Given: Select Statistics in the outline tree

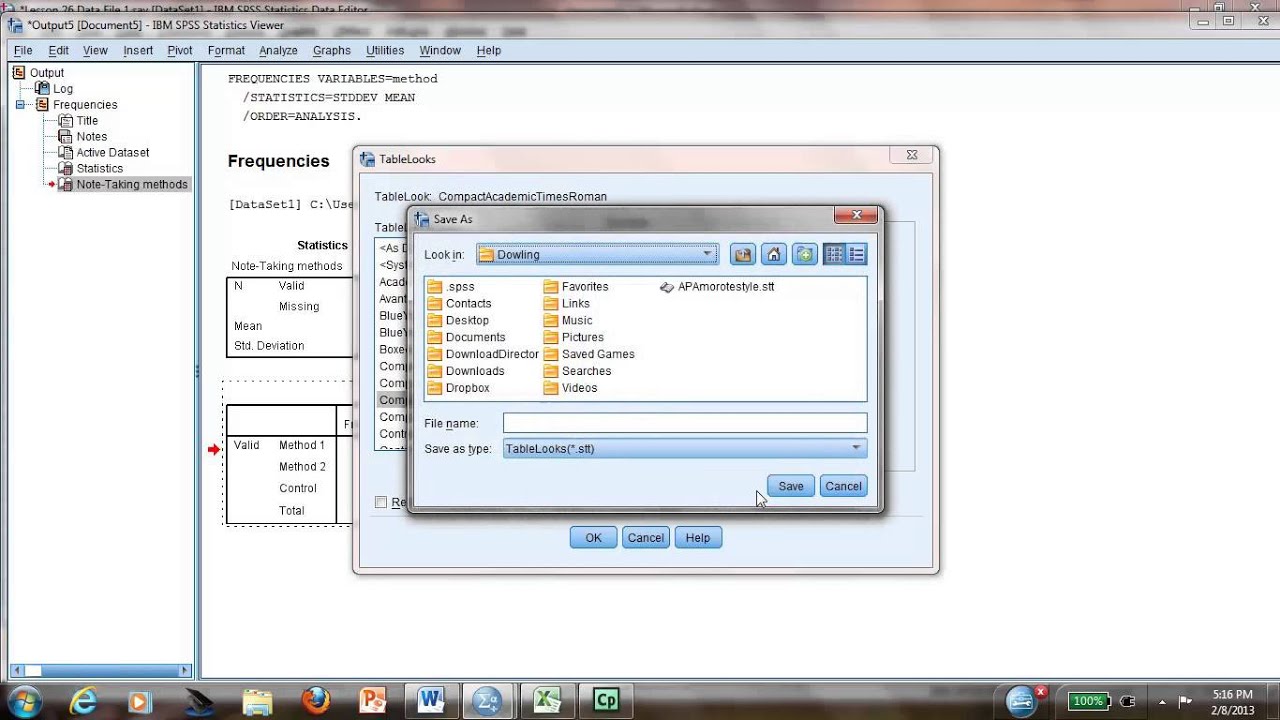Looking at the screenshot, I should tap(91, 169).
